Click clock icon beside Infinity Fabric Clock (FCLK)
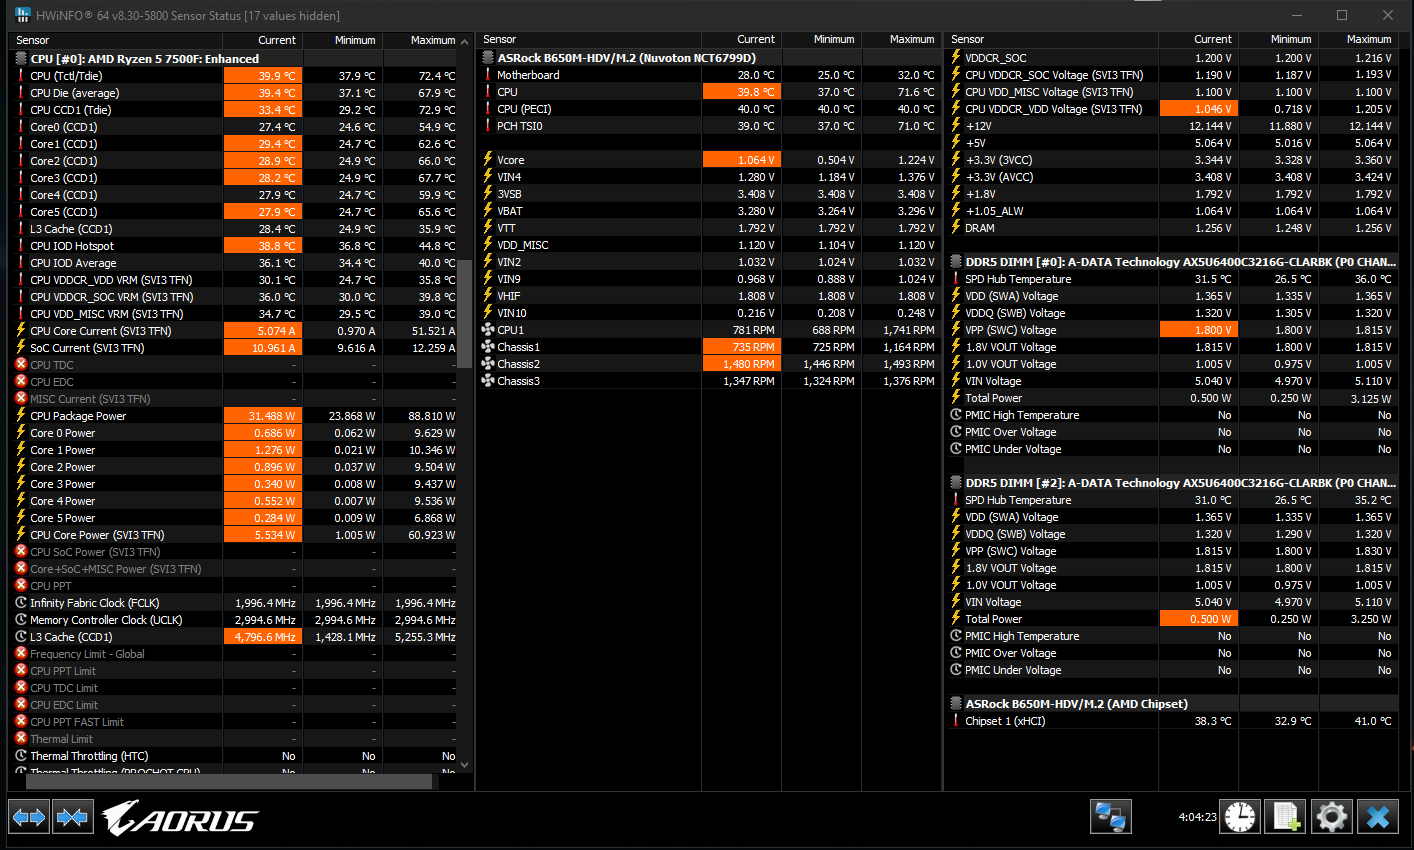The image size is (1414, 850). pos(21,603)
